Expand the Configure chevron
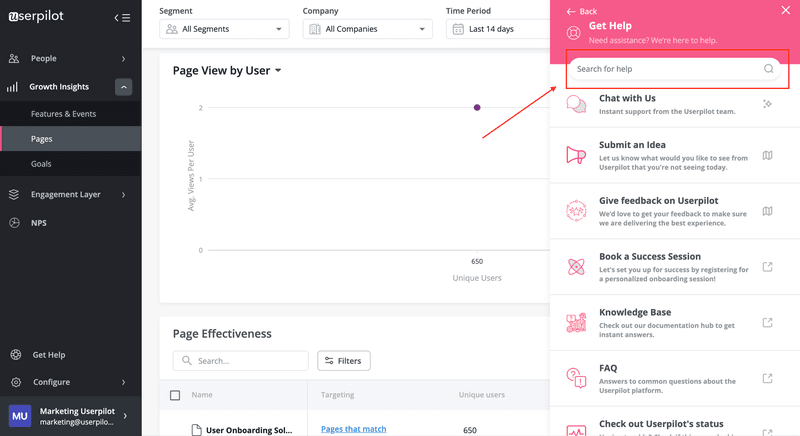This screenshot has height=436, width=800. coord(123,382)
